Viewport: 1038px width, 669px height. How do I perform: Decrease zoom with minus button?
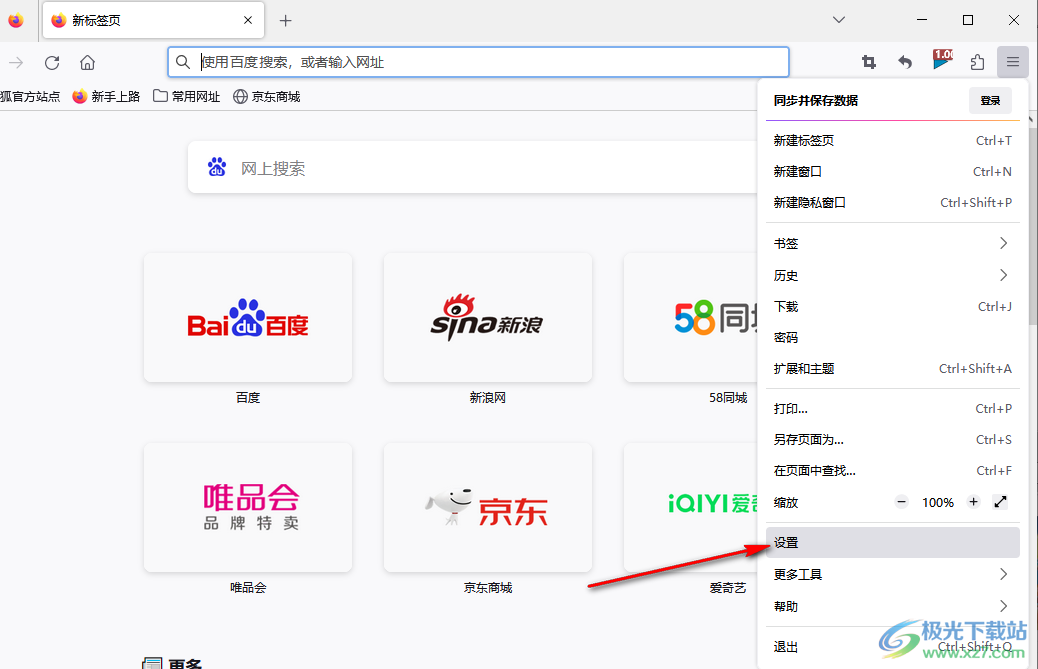pos(901,502)
